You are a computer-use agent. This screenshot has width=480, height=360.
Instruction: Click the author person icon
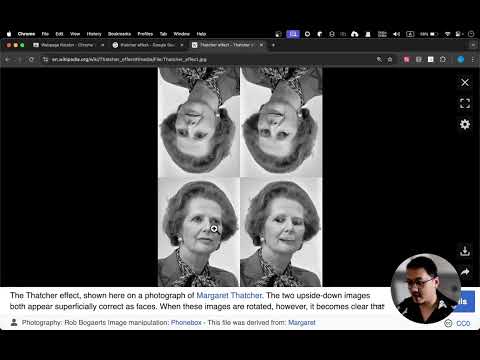tap(14, 322)
